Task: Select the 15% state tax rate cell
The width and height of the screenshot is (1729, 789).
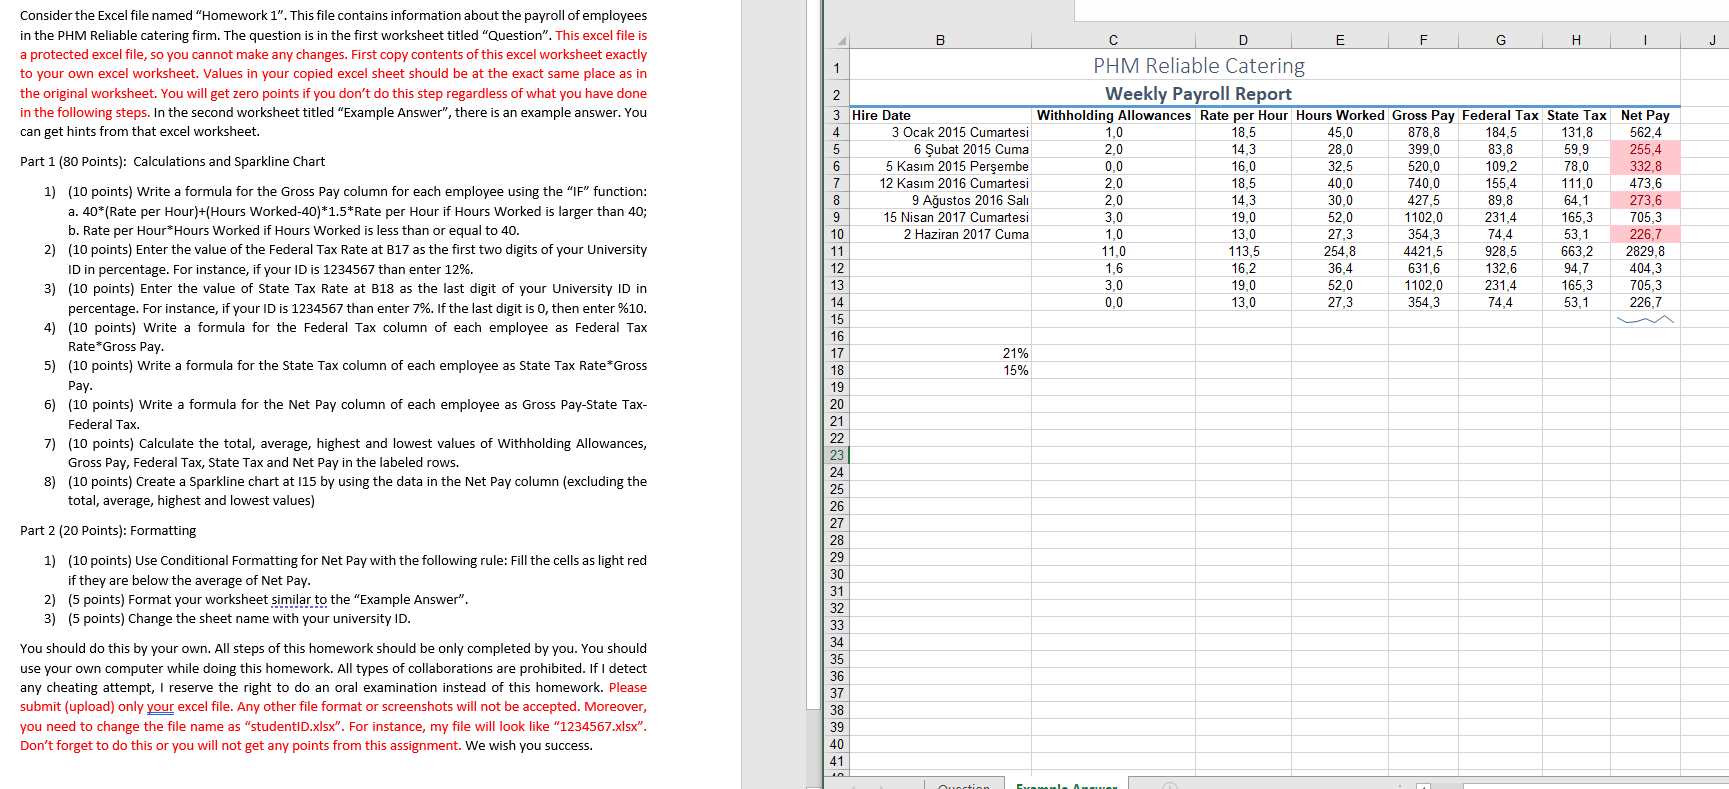Action: click(x=940, y=370)
